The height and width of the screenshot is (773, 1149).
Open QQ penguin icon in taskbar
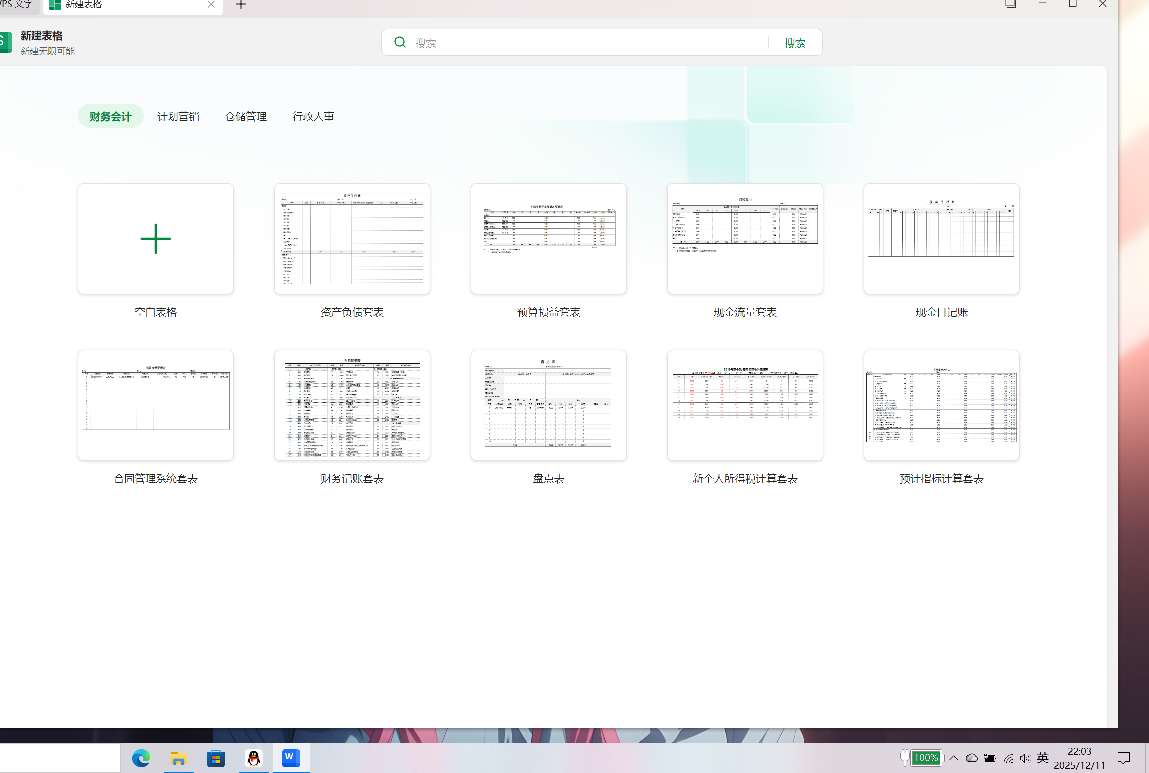pos(254,758)
